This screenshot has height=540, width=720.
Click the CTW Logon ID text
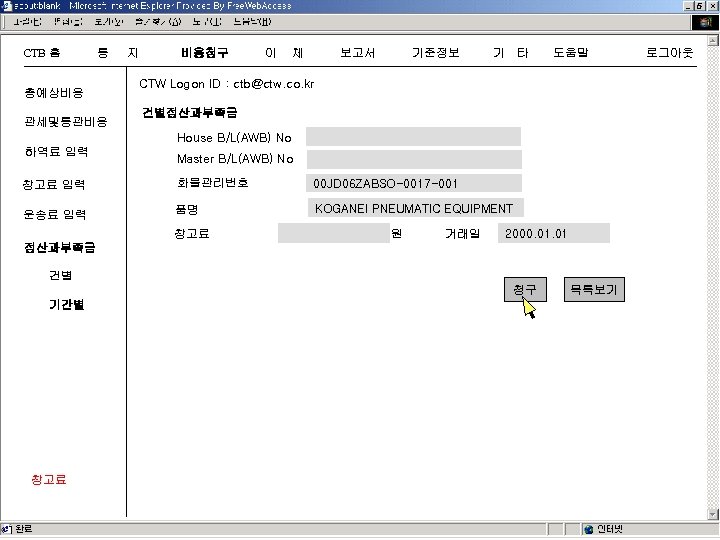pos(227,84)
